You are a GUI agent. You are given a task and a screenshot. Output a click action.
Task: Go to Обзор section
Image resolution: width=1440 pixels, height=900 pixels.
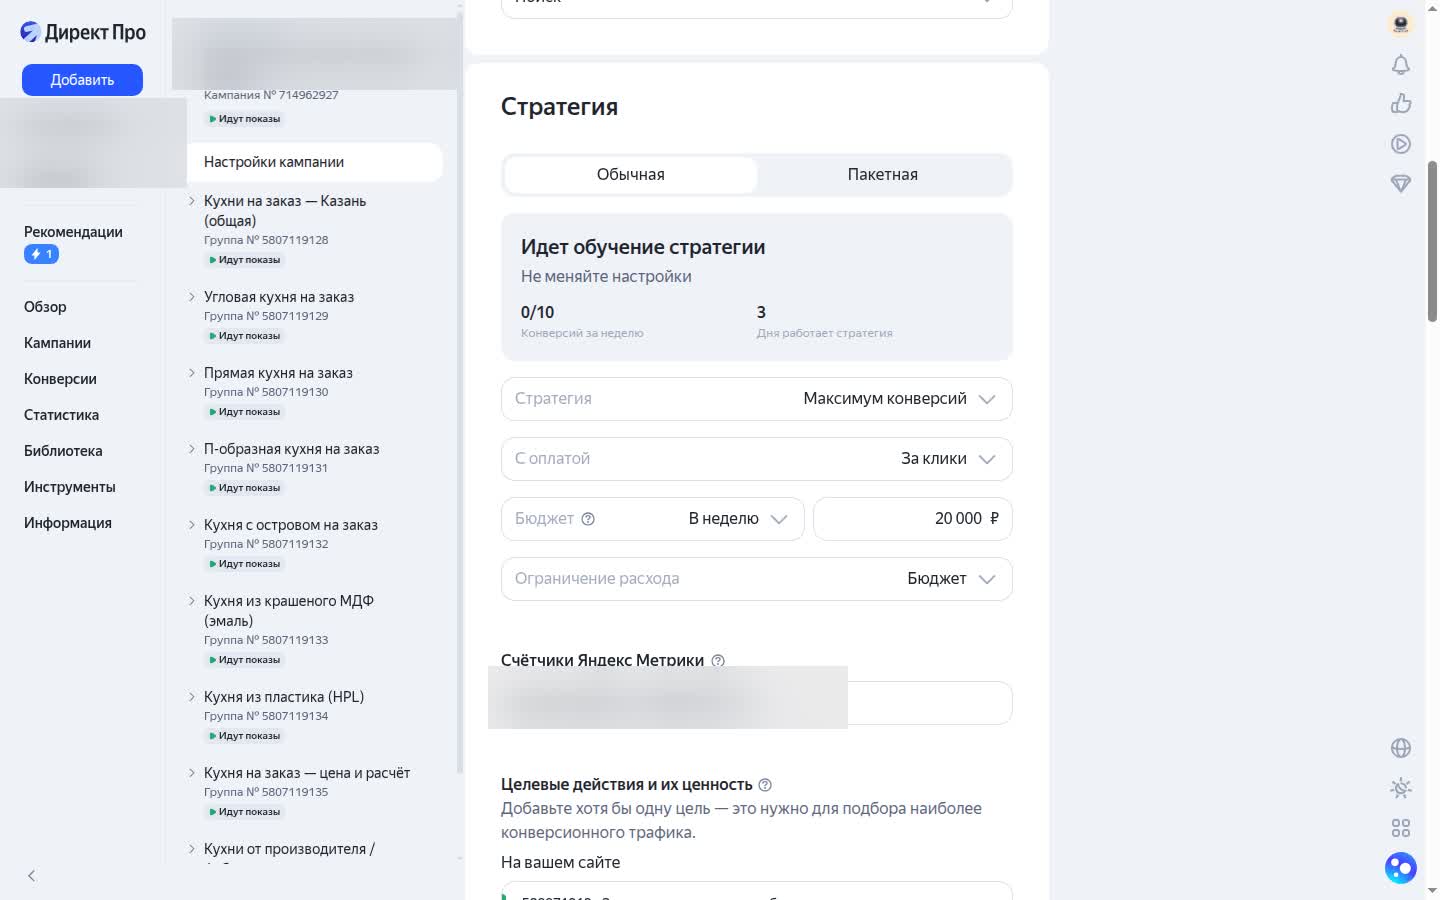pos(45,307)
